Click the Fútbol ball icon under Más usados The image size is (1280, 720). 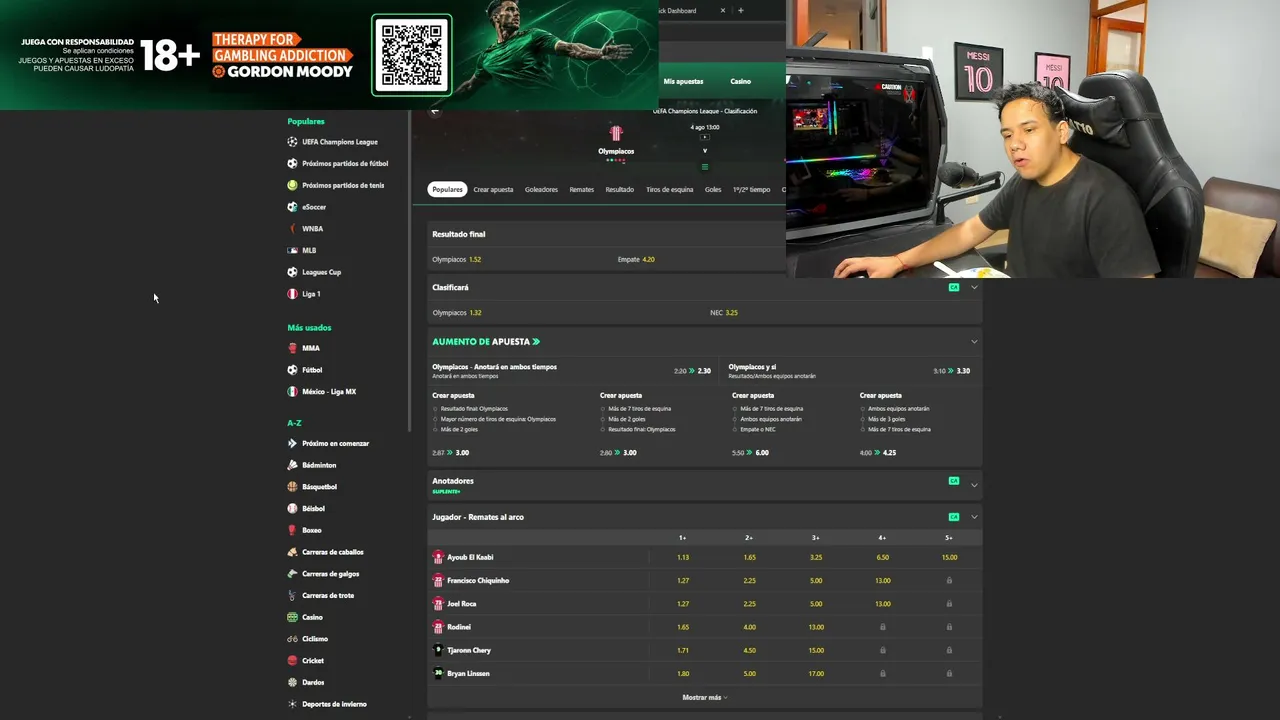292,370
